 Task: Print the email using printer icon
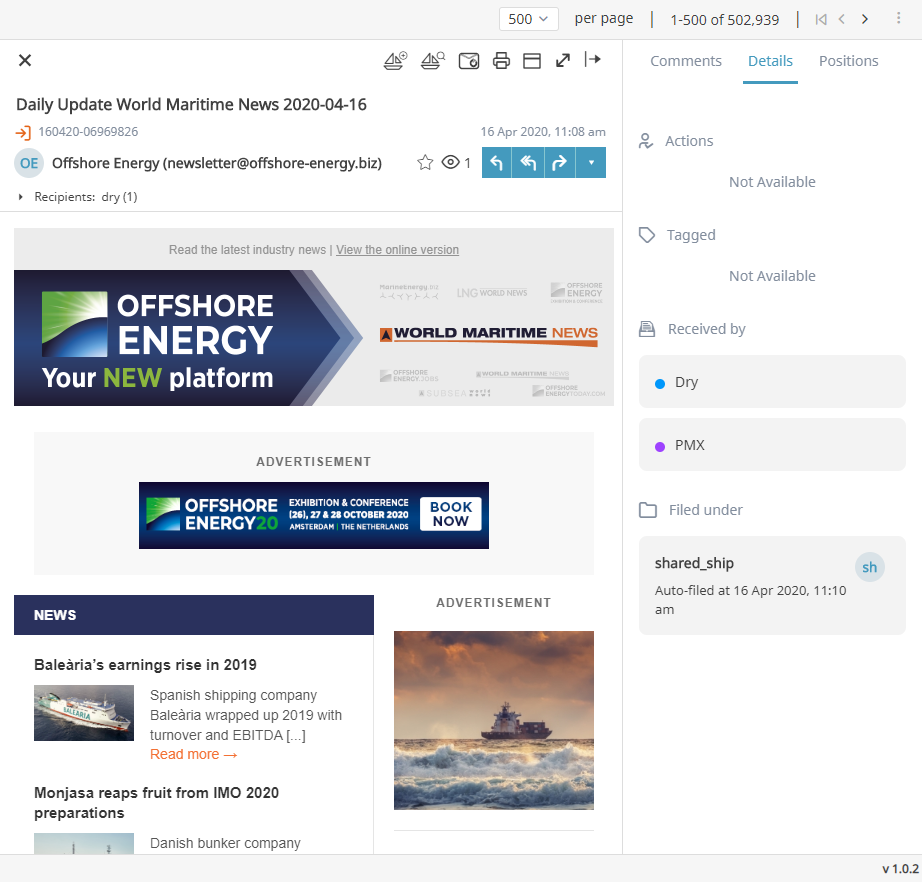tap(501, 61)
